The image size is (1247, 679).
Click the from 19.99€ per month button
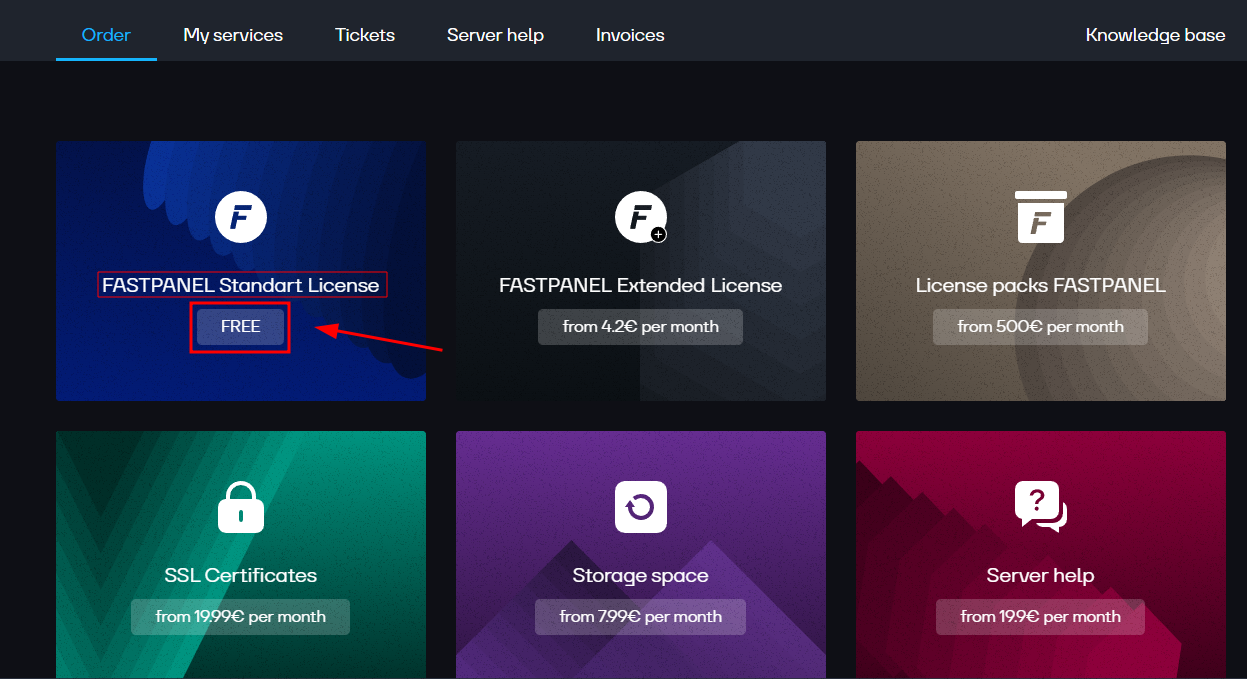coord(241,617)
